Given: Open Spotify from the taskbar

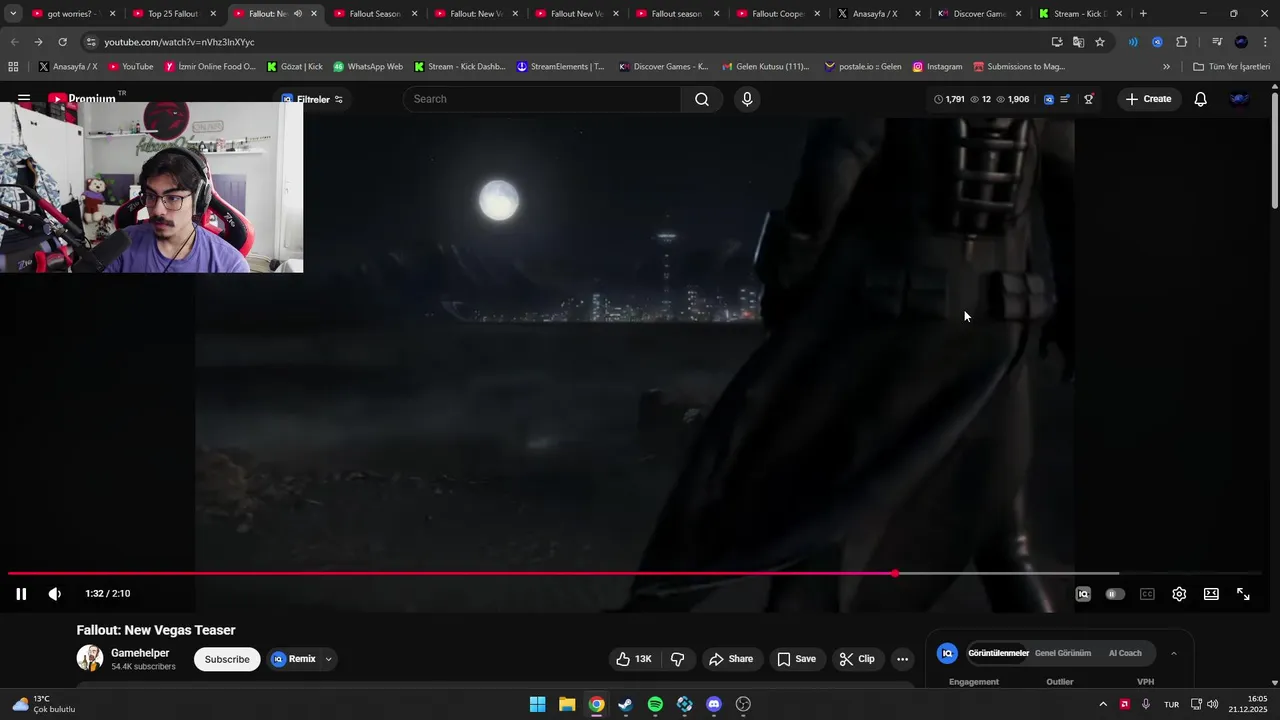Looking at the screenshot, I should click(655, 704).
